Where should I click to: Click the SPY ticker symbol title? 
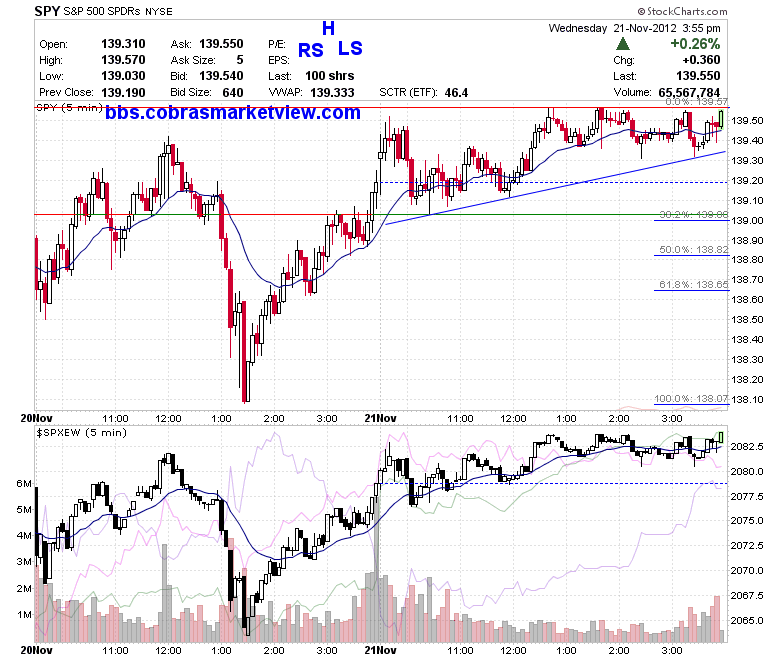[x=47, y=11]
